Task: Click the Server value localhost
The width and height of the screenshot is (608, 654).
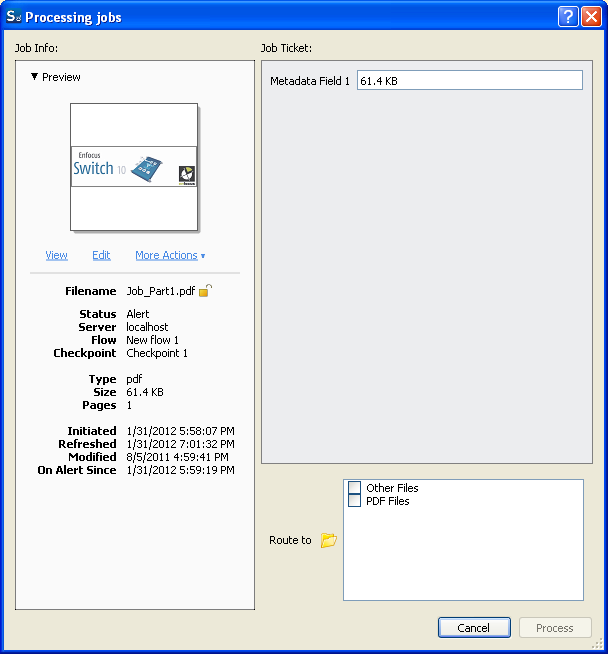Action: (147, 327)
